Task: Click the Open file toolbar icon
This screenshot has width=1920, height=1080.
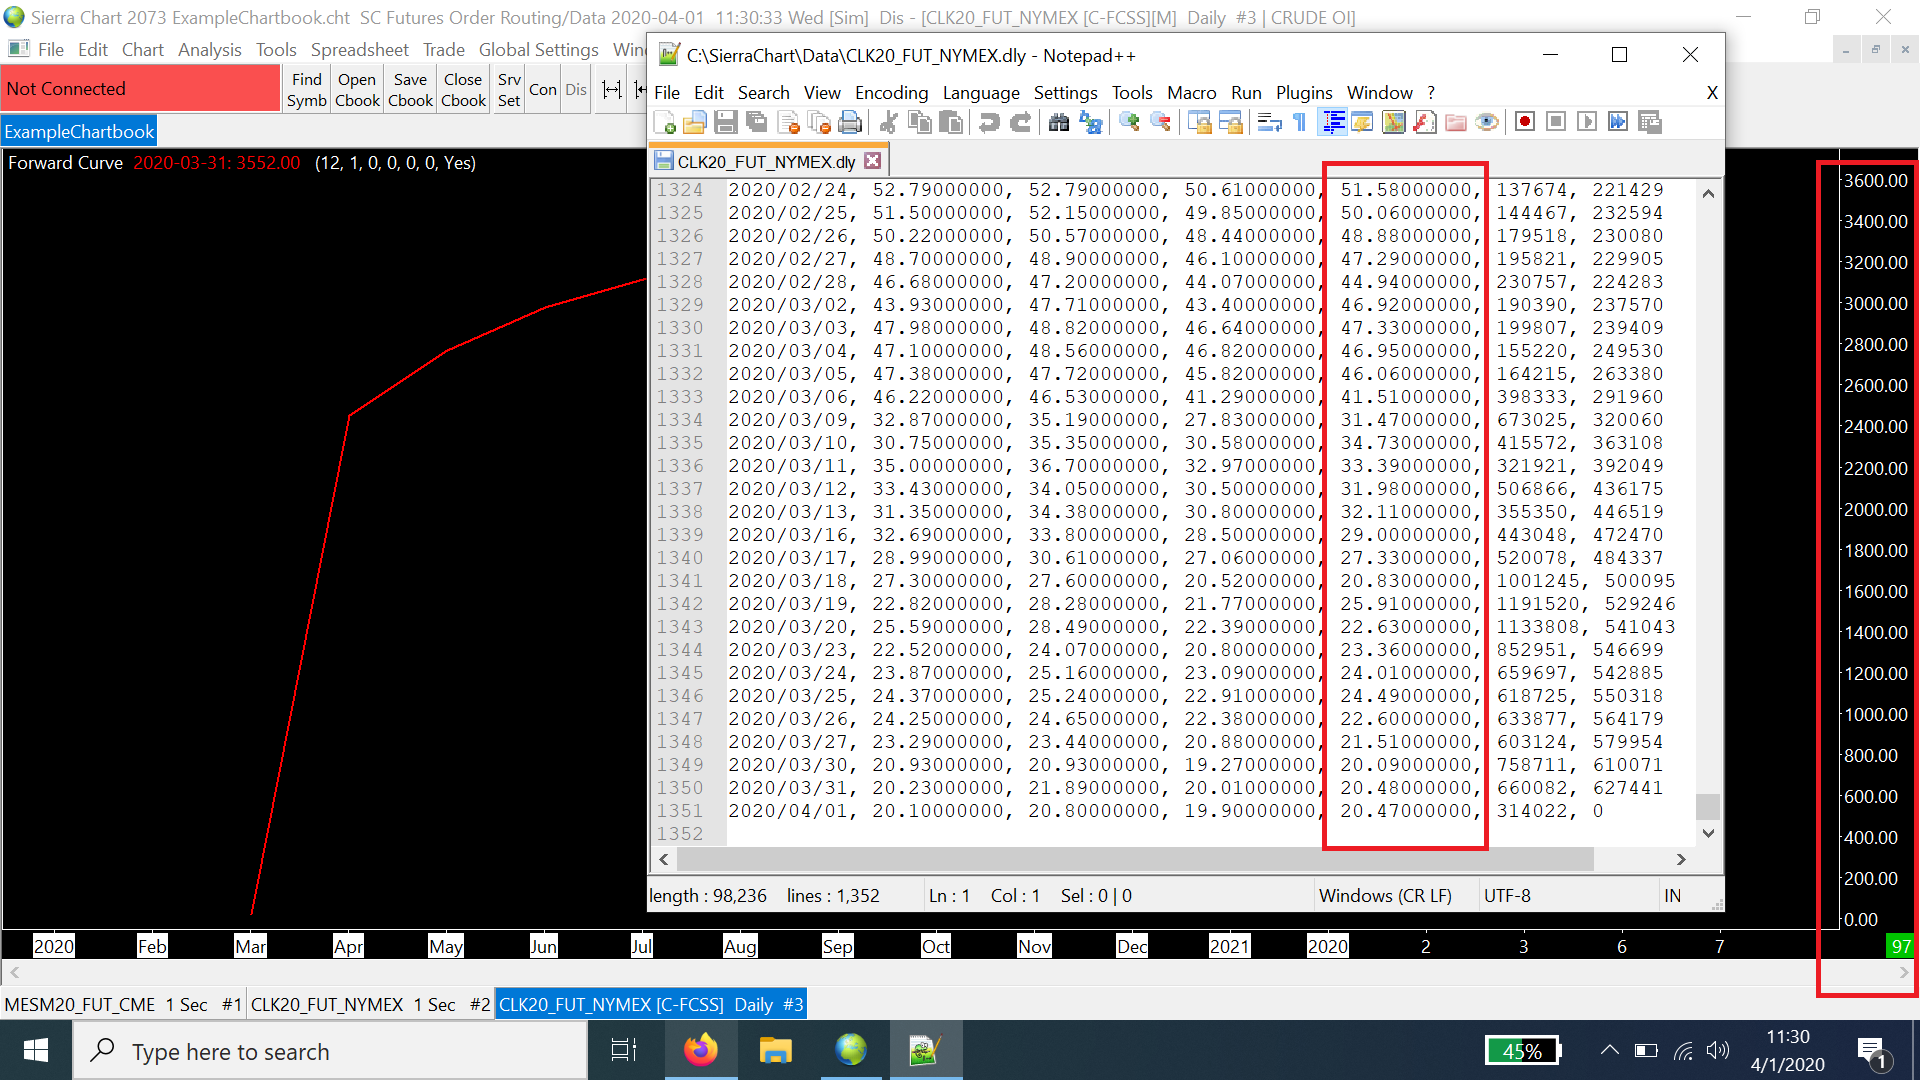Action: pyautogui.click(x=695, y=122)
